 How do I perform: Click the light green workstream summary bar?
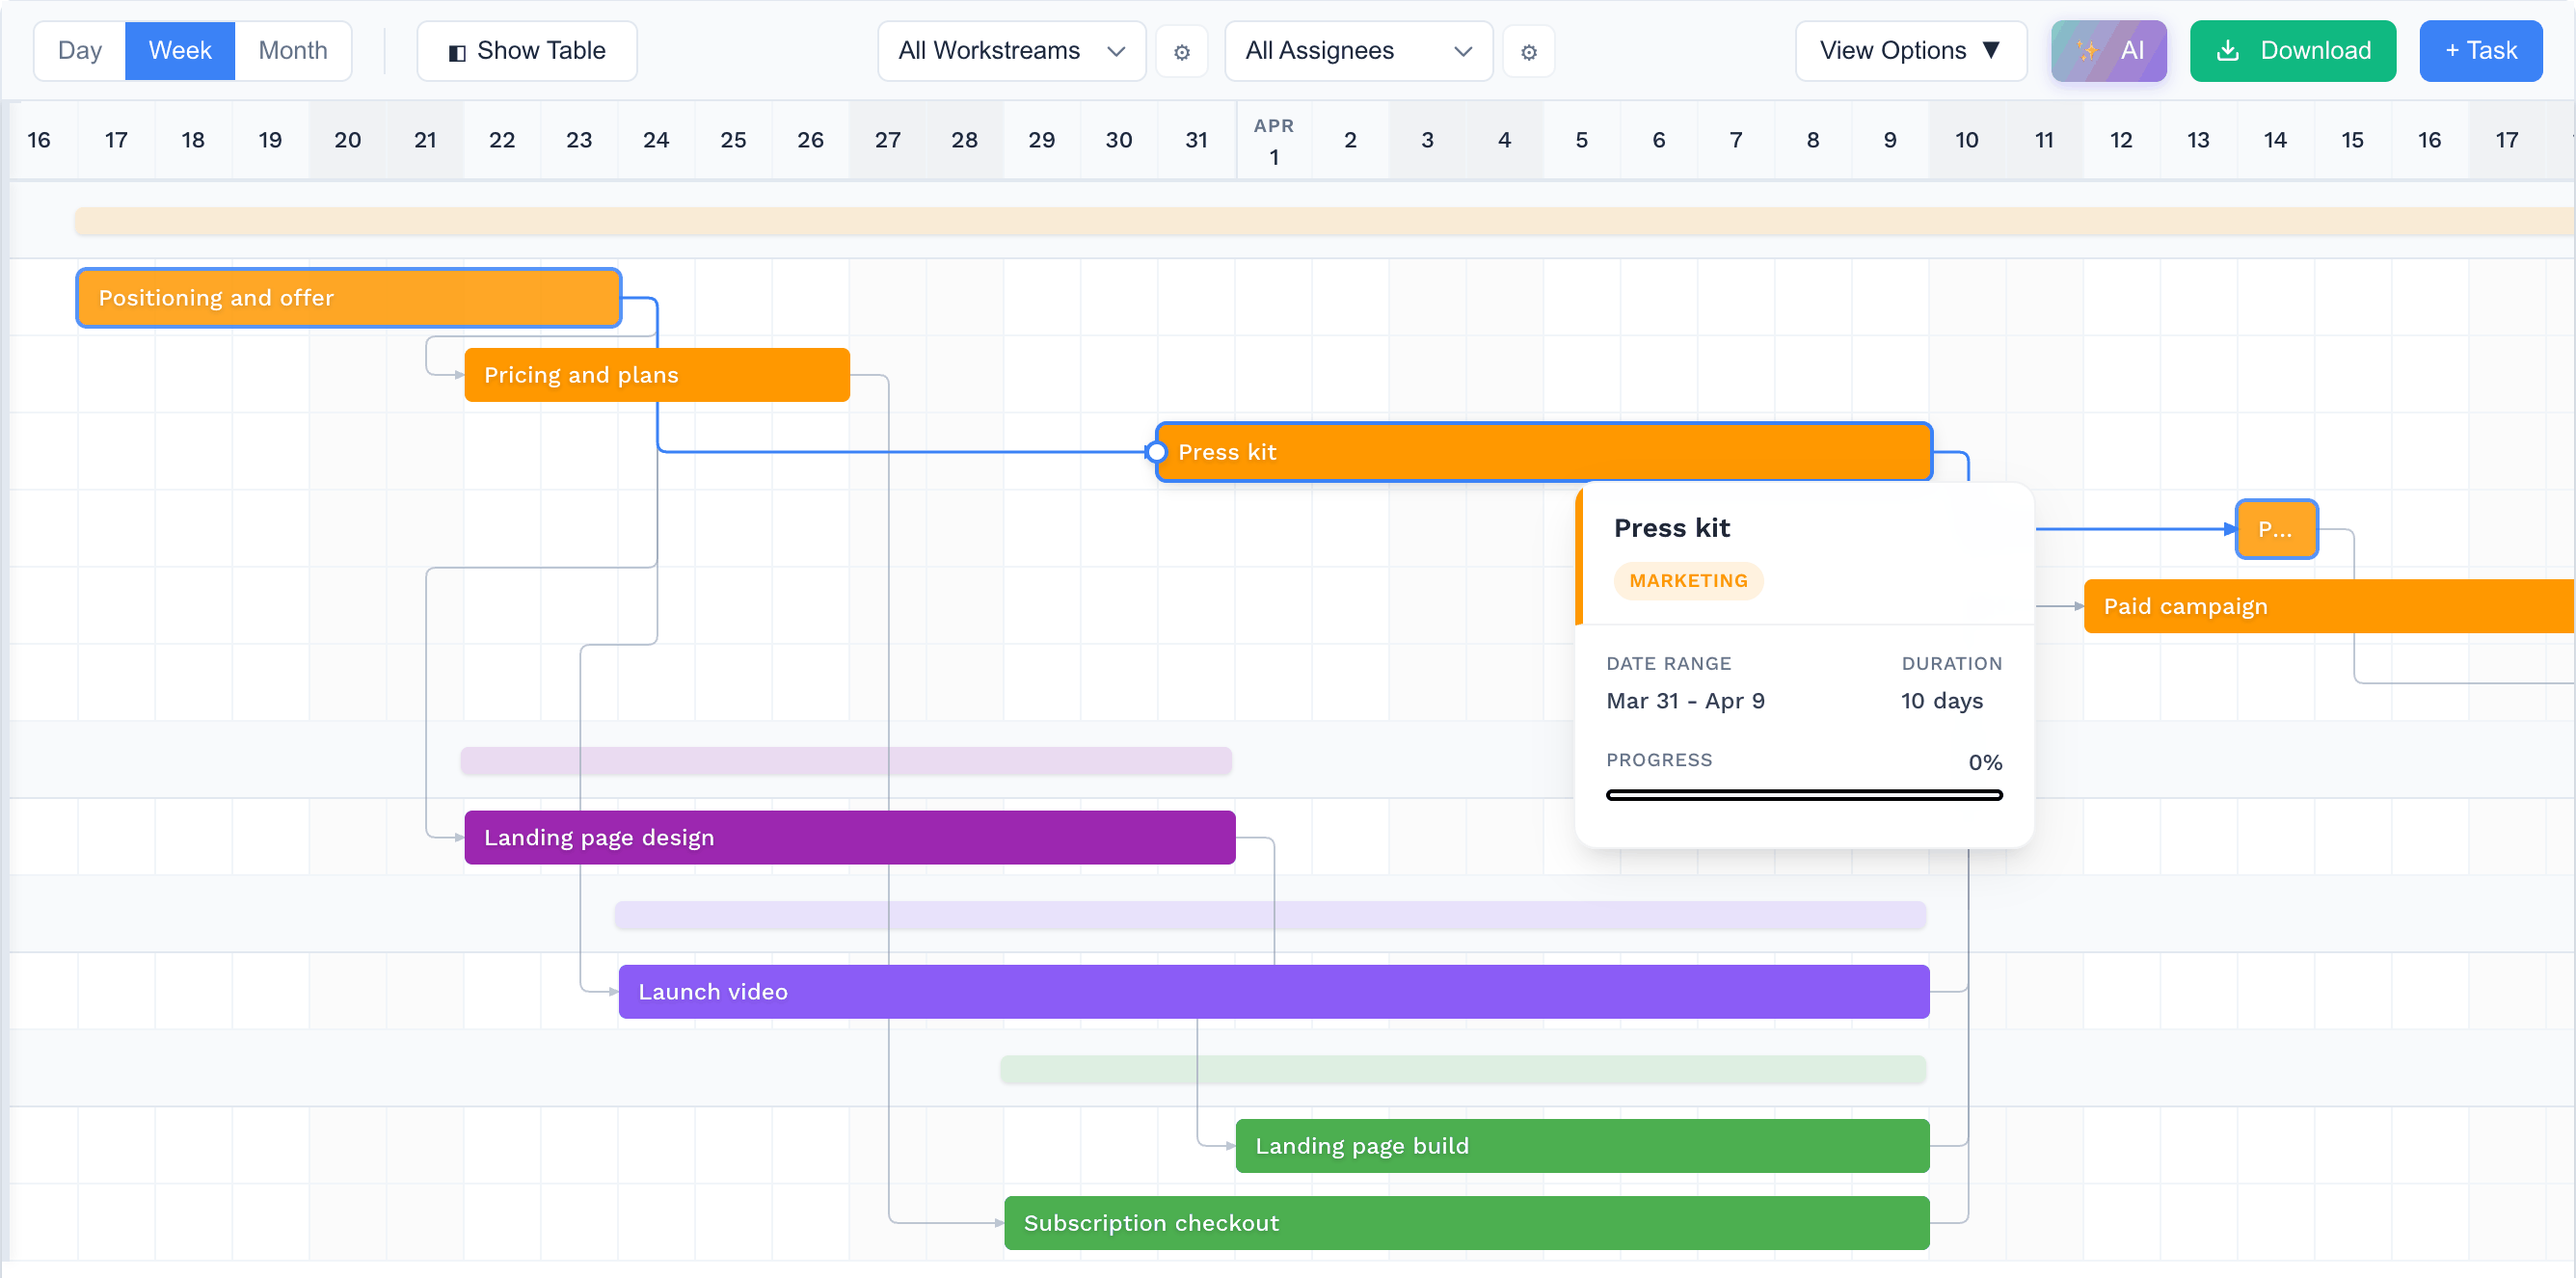point(1463,1068)
